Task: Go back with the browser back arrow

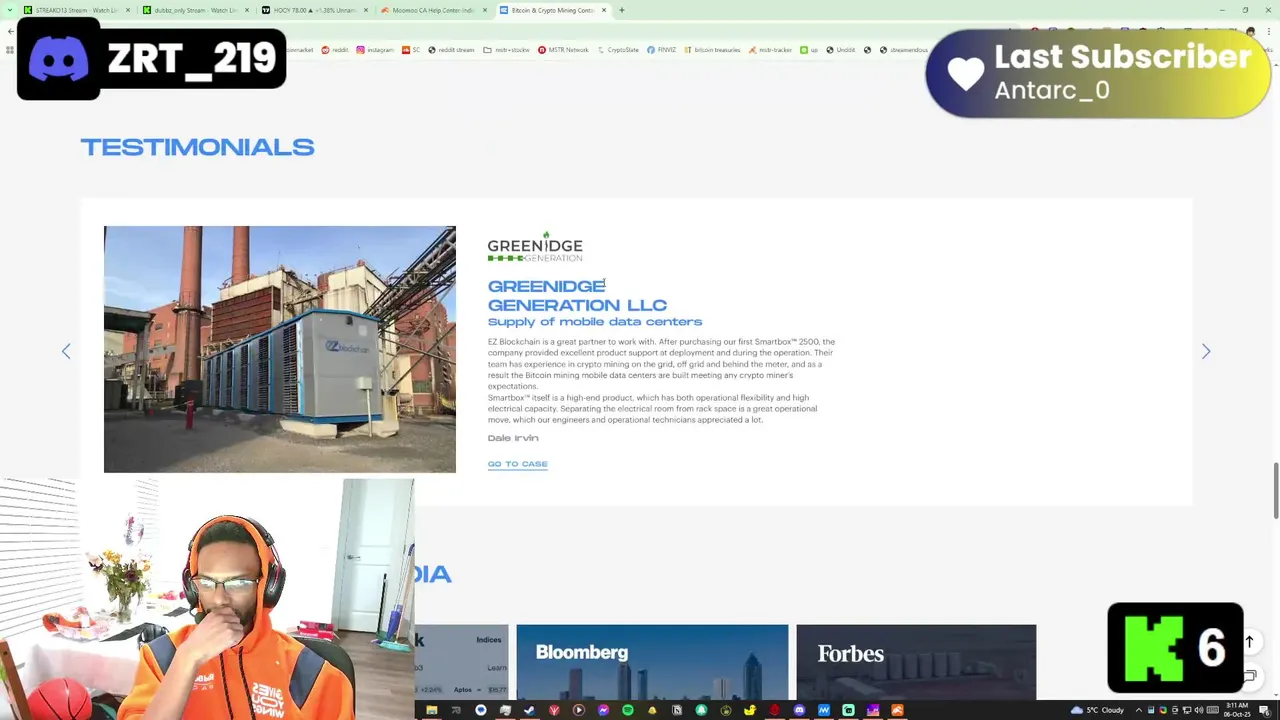Action: pyautogui.click(x=9, y=31)
